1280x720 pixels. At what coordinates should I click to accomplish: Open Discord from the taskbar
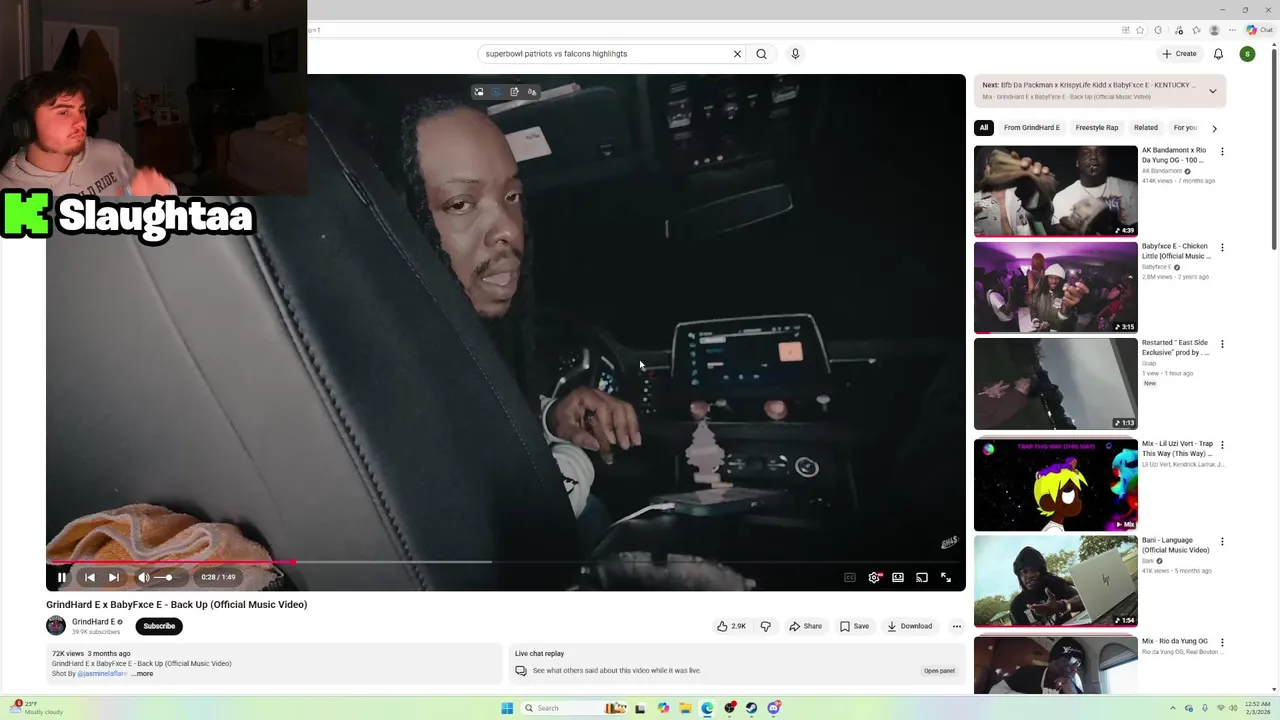click(x=774, y=708)
